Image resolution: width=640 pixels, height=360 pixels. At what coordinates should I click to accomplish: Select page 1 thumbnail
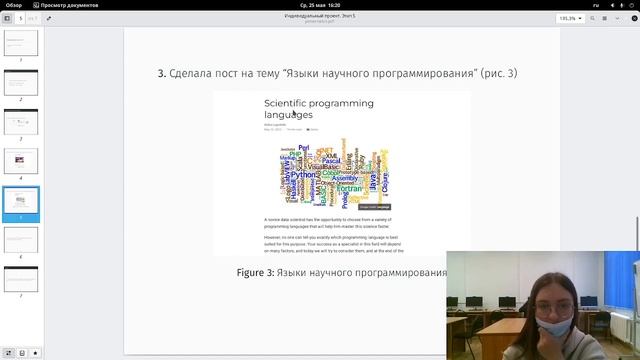(21, 43)
